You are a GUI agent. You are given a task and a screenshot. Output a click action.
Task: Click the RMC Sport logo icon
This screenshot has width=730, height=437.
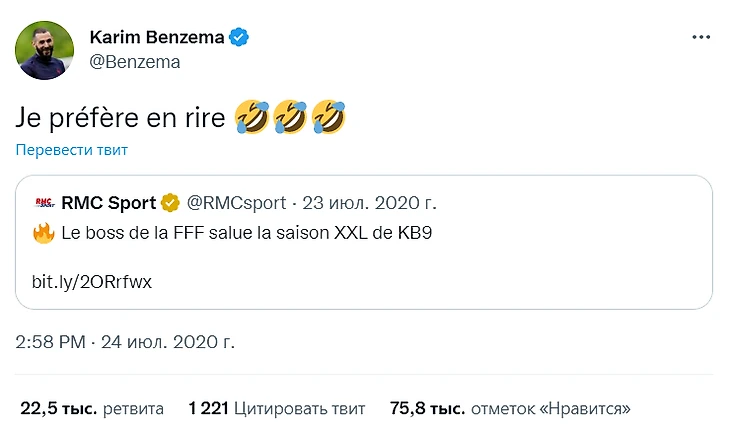44,203
